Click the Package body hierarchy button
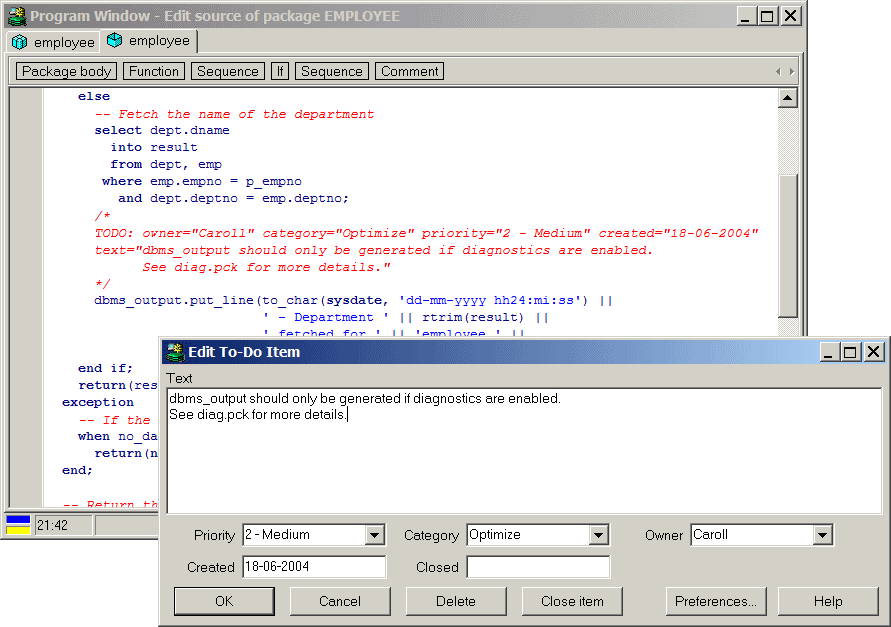 point(66,71)
